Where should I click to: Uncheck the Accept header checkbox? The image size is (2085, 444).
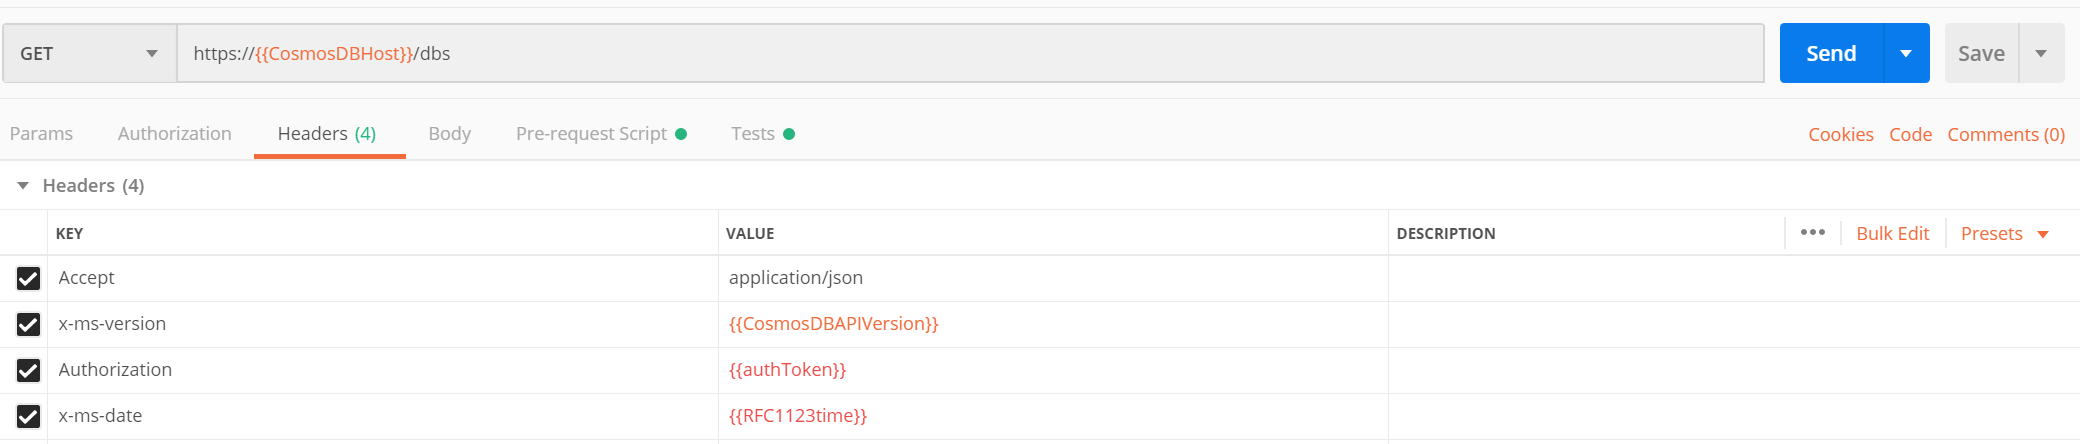tap(28, 278)
